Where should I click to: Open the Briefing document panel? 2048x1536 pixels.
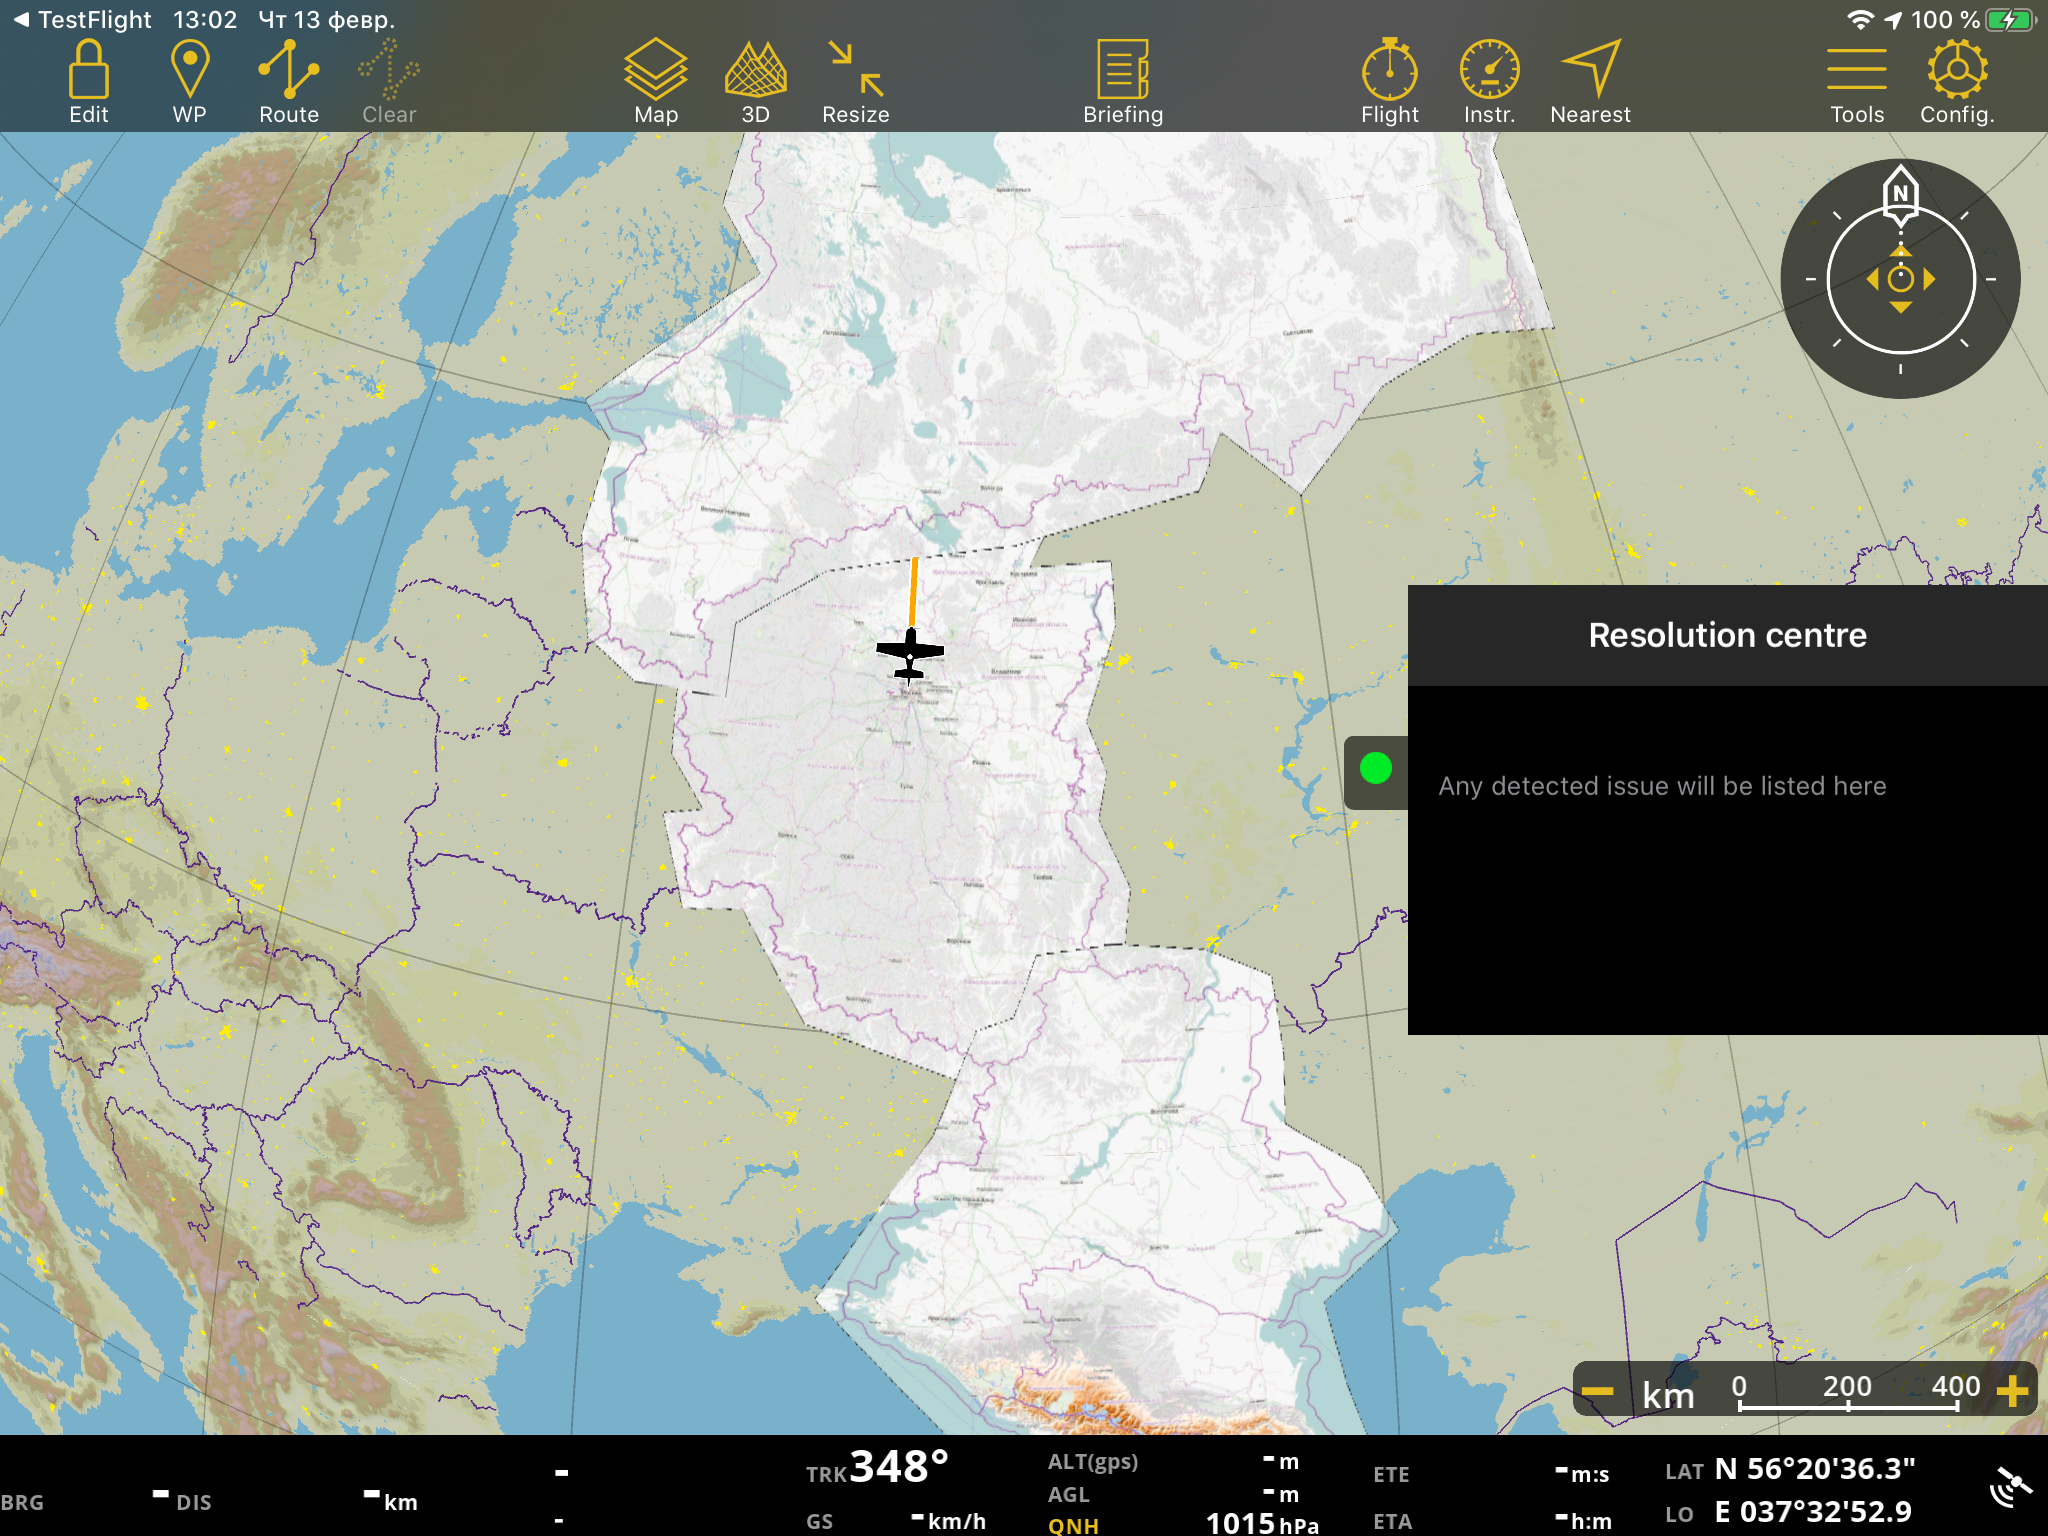(x=1123, y=82)
